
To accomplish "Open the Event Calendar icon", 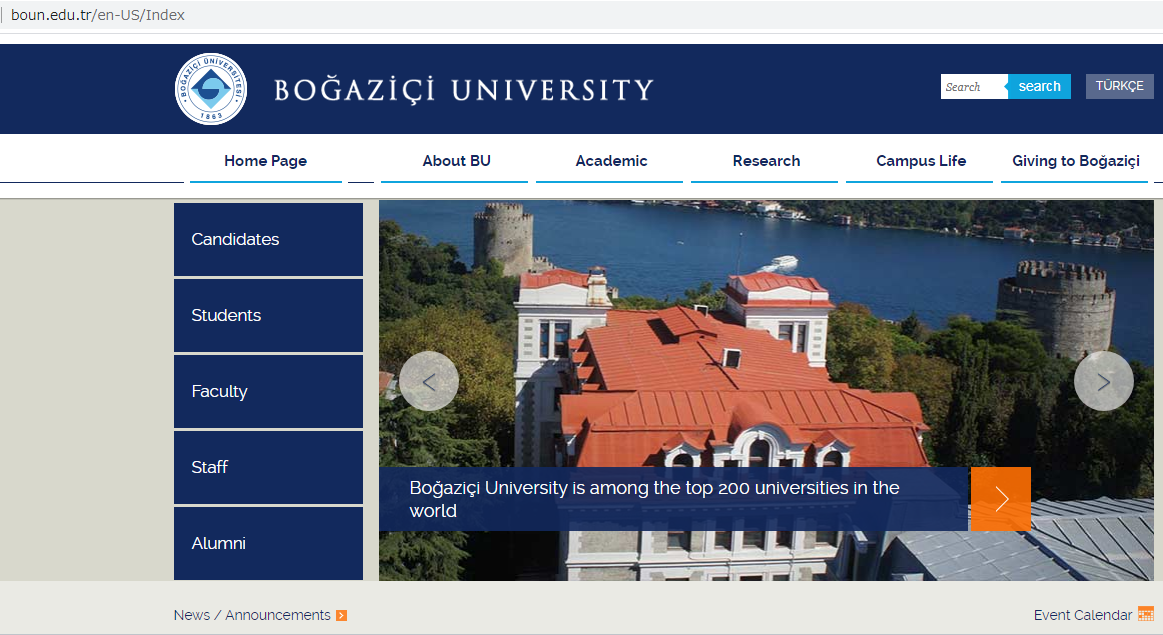I will [1146, 614].
